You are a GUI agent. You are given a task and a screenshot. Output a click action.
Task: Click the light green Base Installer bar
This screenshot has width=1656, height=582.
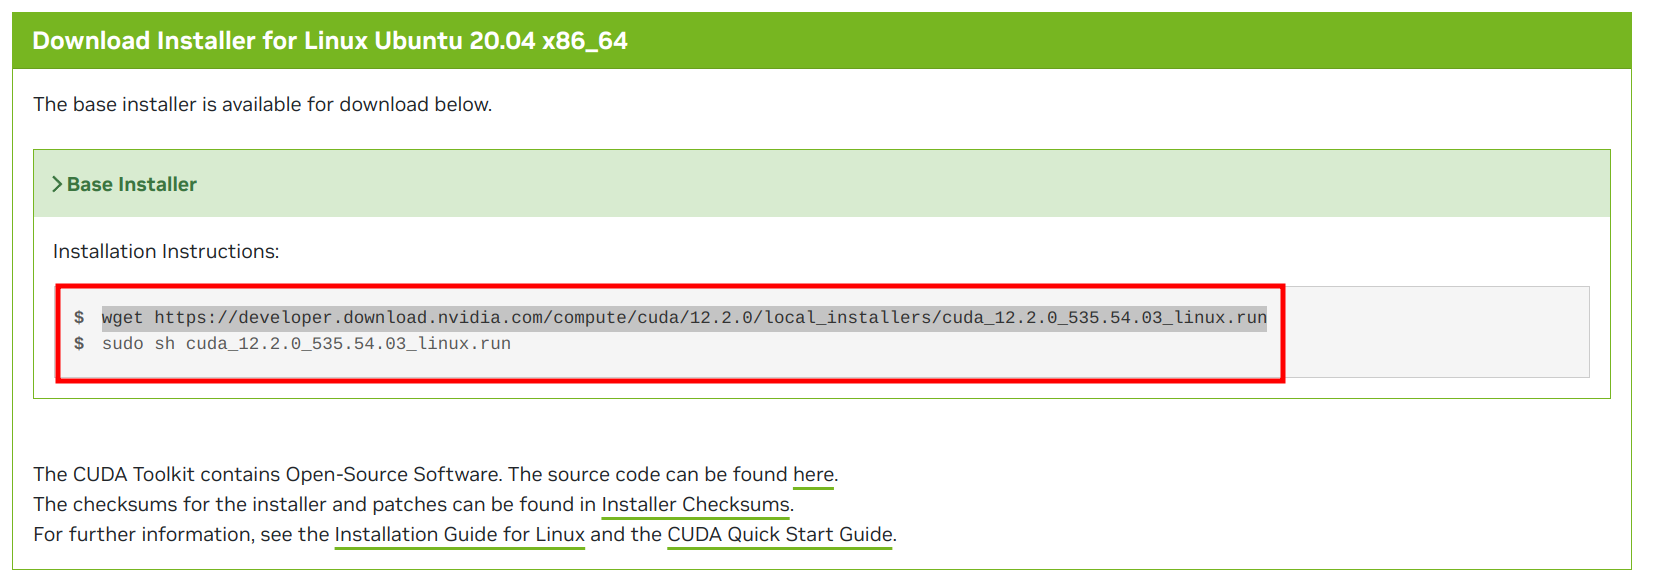[822, 184]
